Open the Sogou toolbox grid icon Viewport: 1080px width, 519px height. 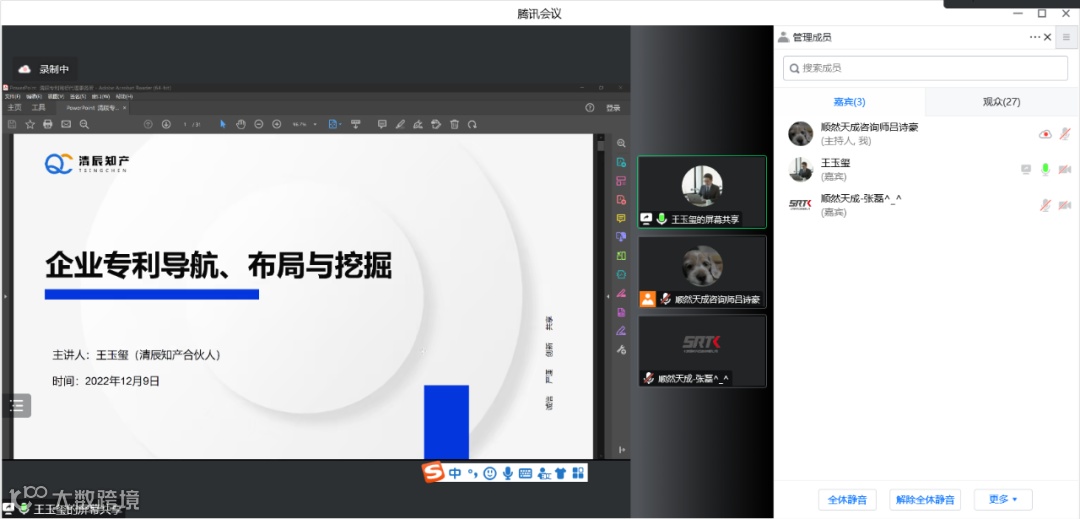coord(578,473)
